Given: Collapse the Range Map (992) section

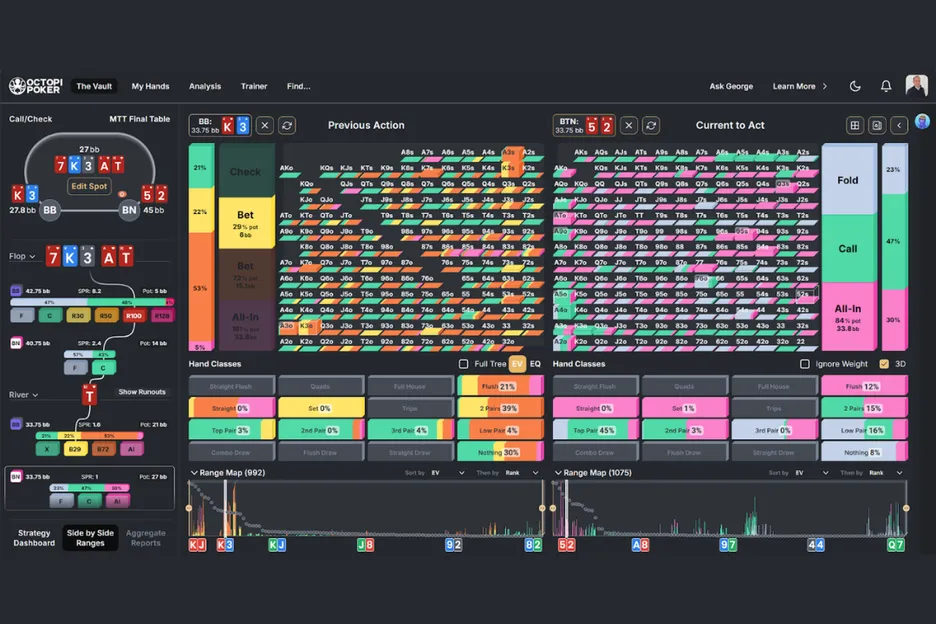Looking at the screenshot, I should [194, 473].
